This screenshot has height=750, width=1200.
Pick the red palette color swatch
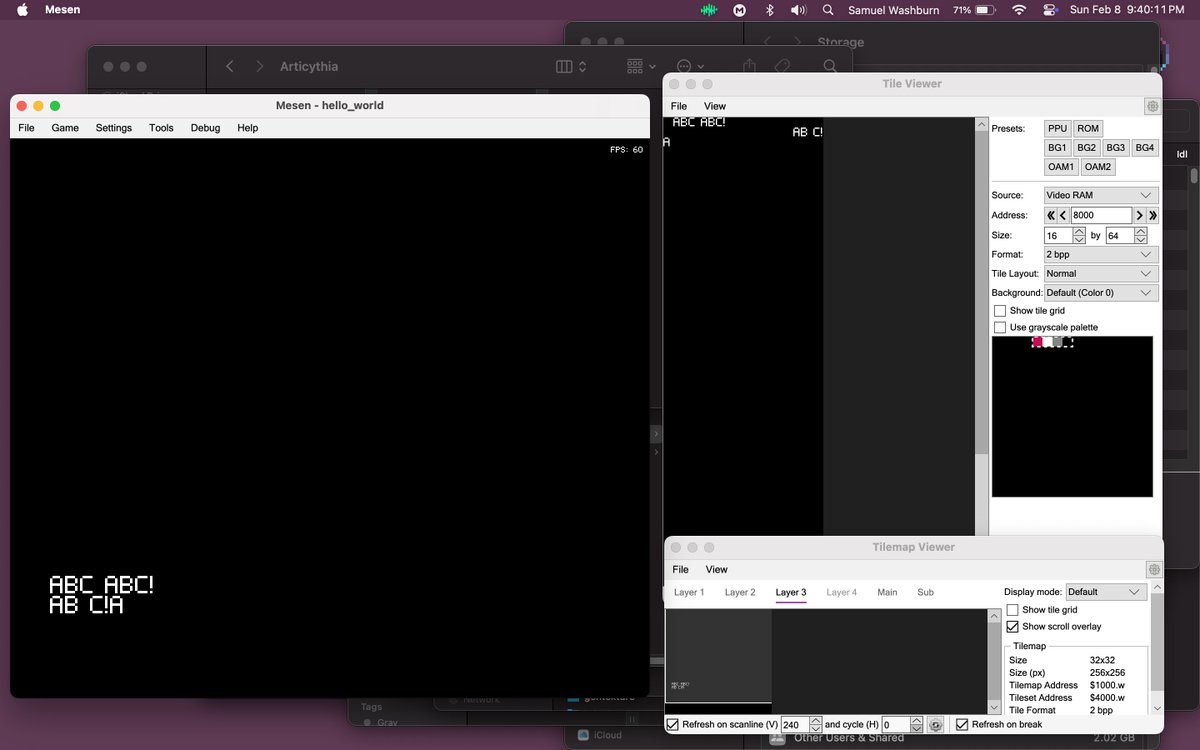click(x=1038, y=342)
